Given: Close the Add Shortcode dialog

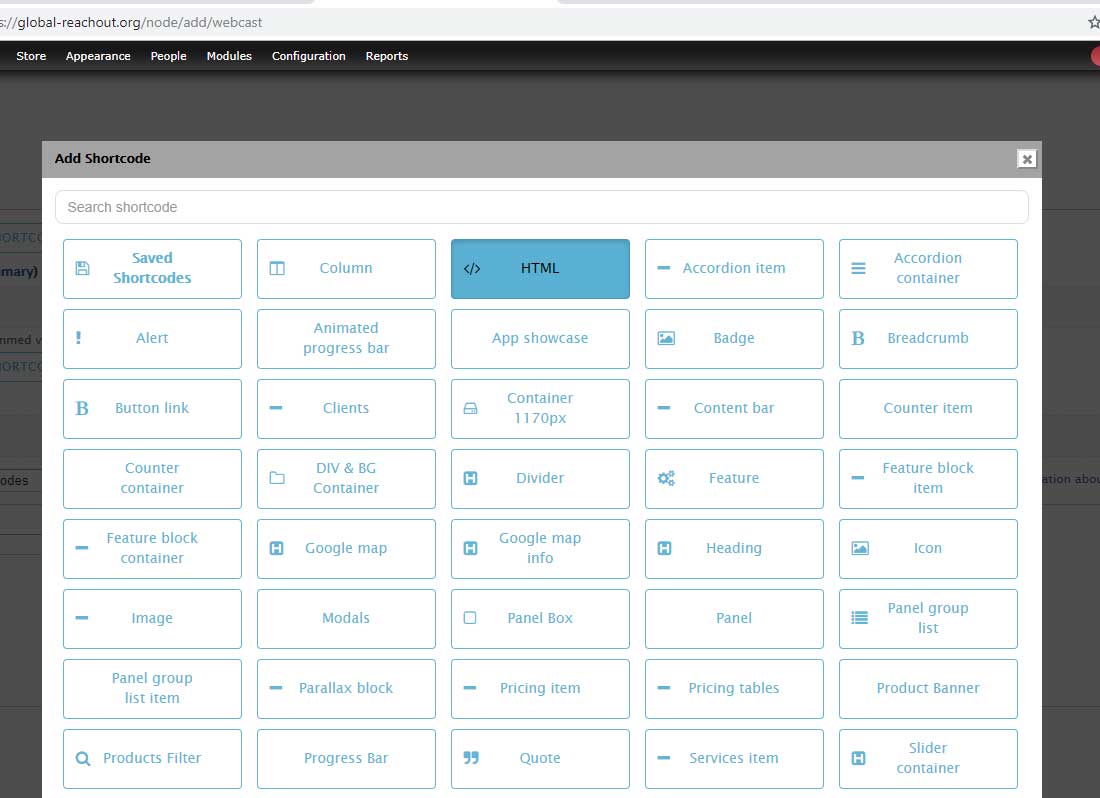Looking at the screenshot, I should pyautogui.click(x=1027, y=159).
